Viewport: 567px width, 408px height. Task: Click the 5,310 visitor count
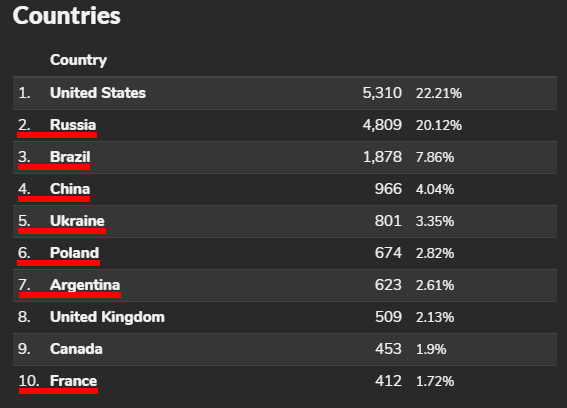[x=382, y=93]
